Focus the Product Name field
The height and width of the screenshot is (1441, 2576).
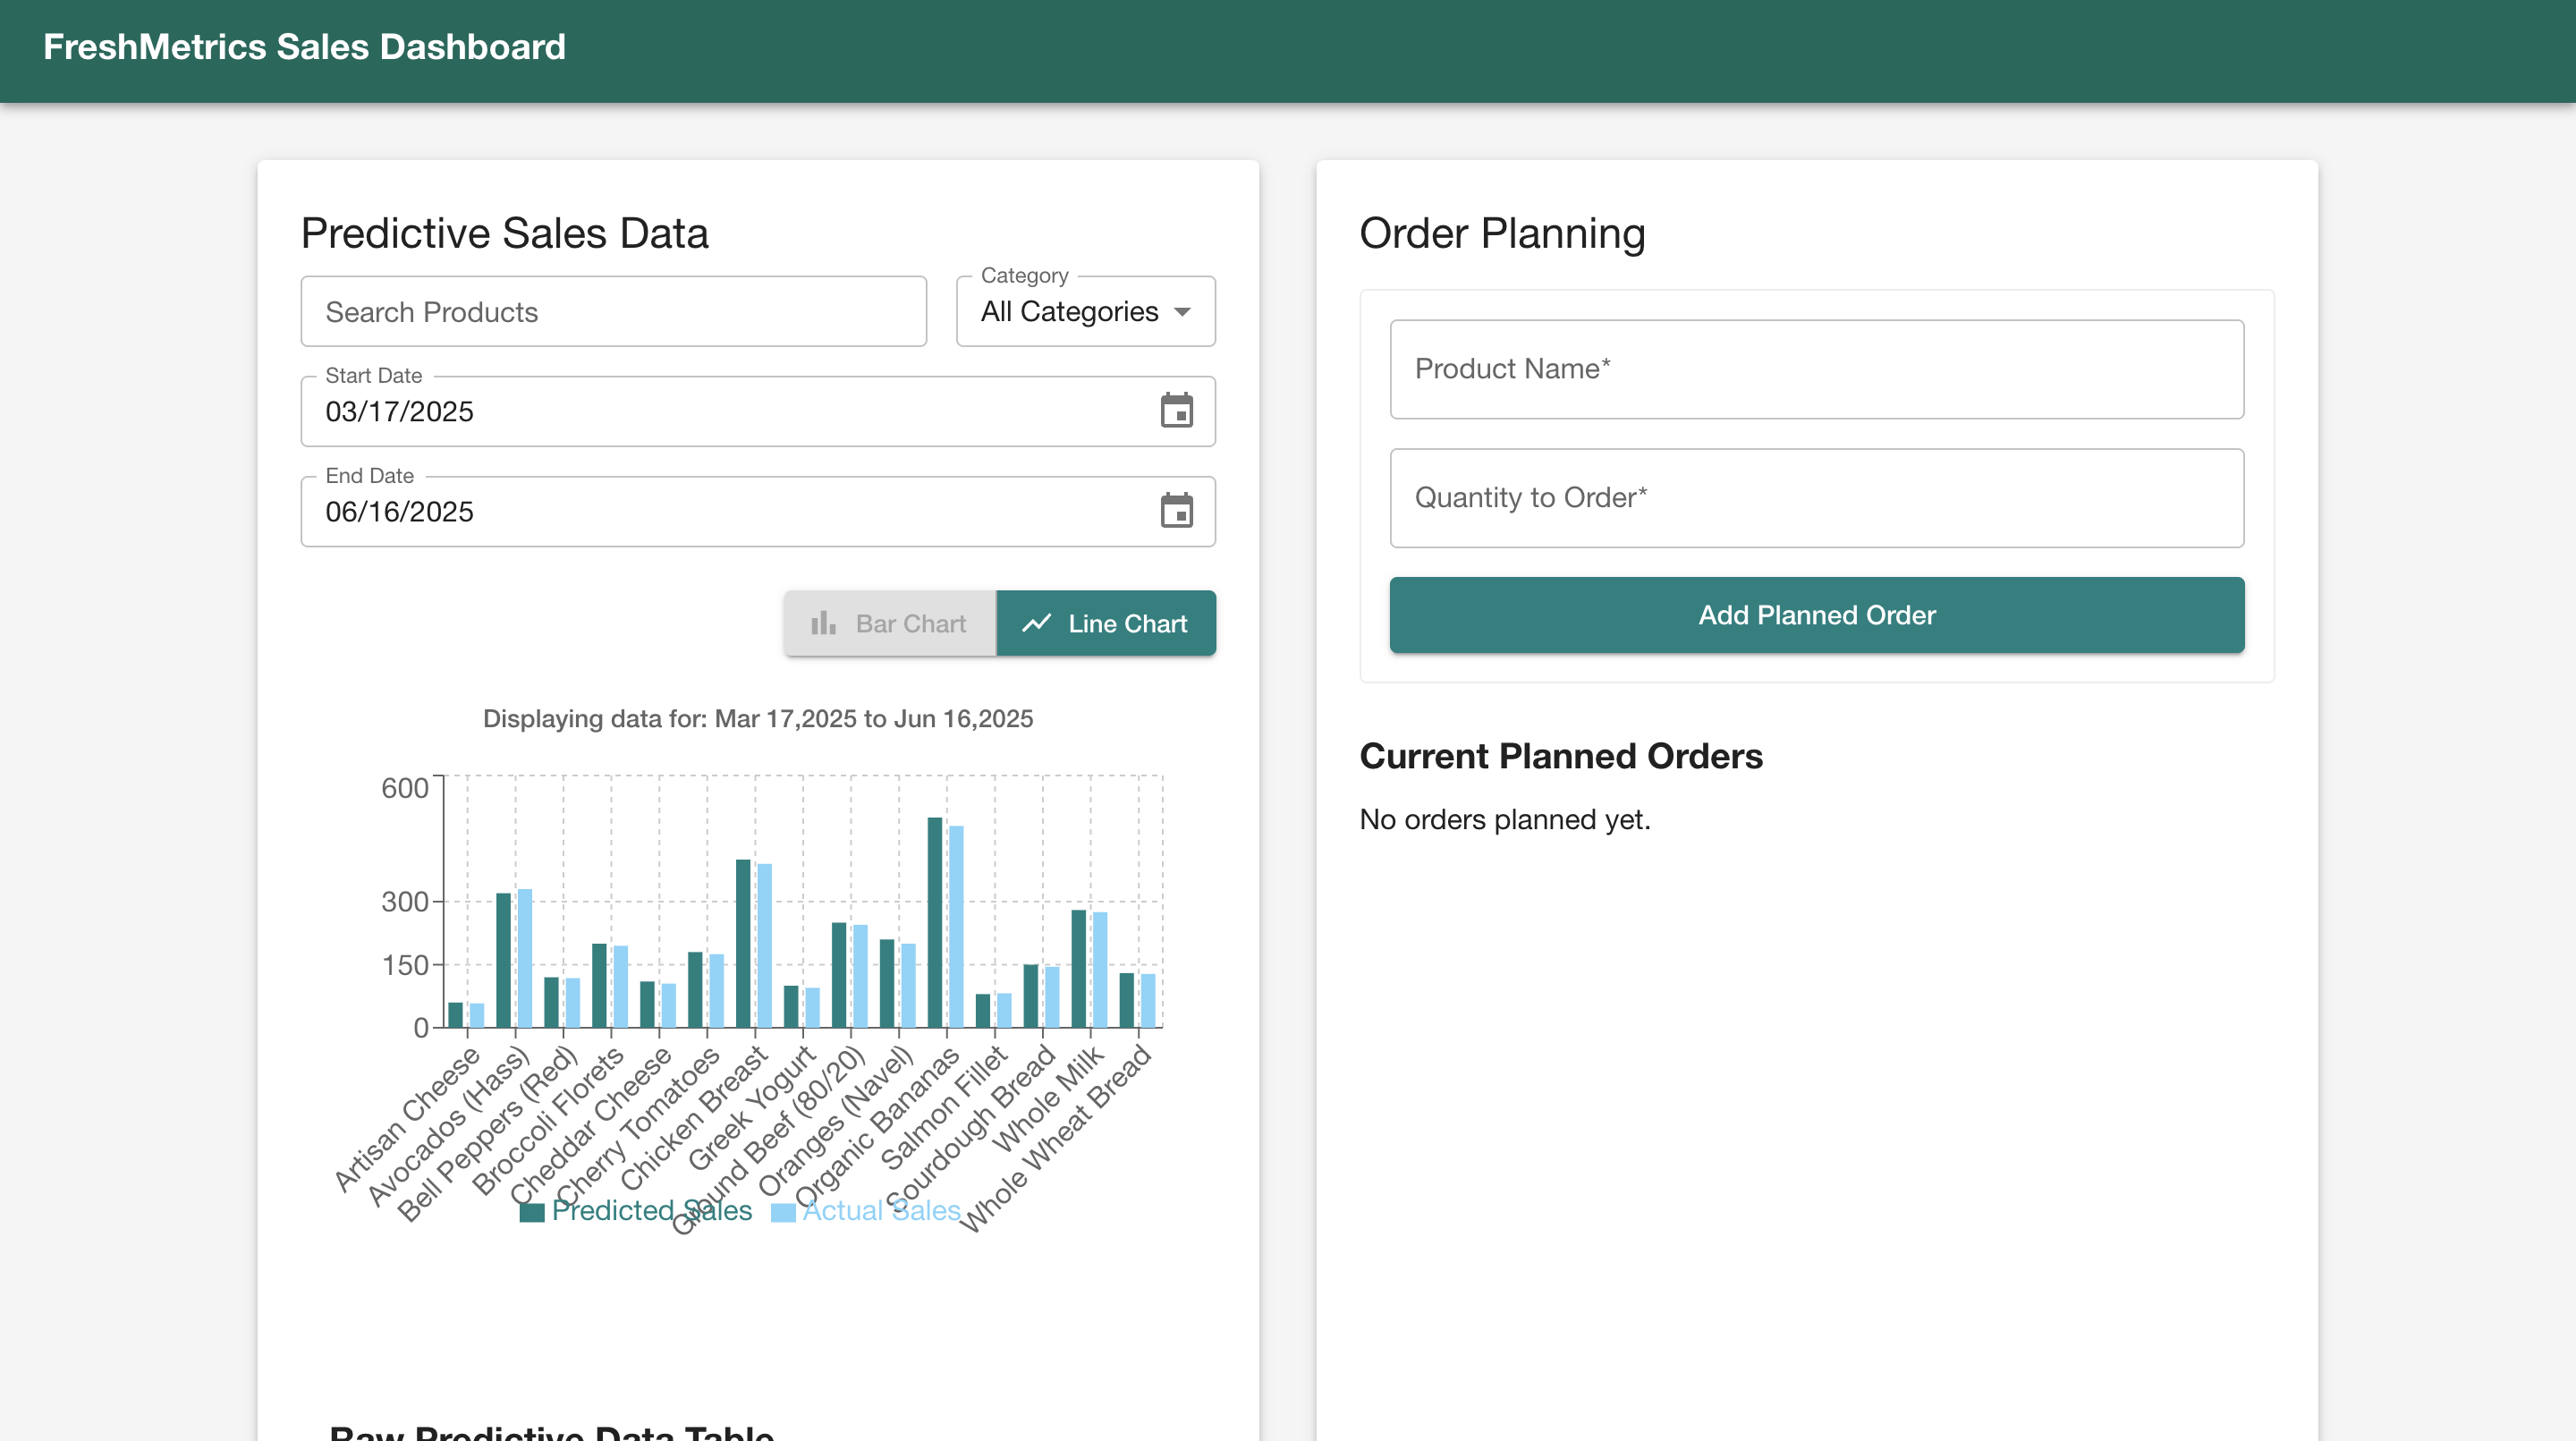point(1816,369)
